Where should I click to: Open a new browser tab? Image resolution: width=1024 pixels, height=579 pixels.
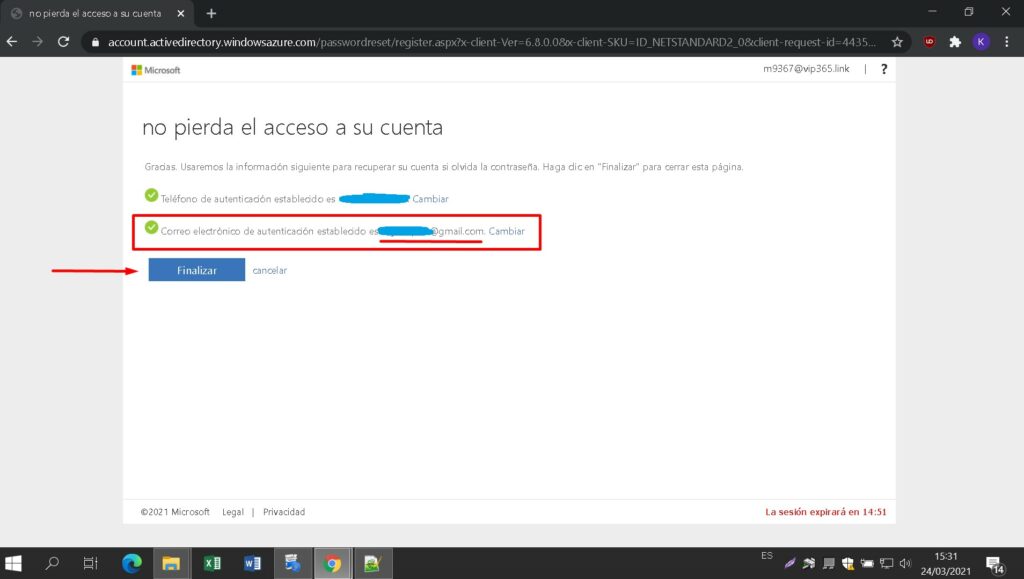coord(211,13)
